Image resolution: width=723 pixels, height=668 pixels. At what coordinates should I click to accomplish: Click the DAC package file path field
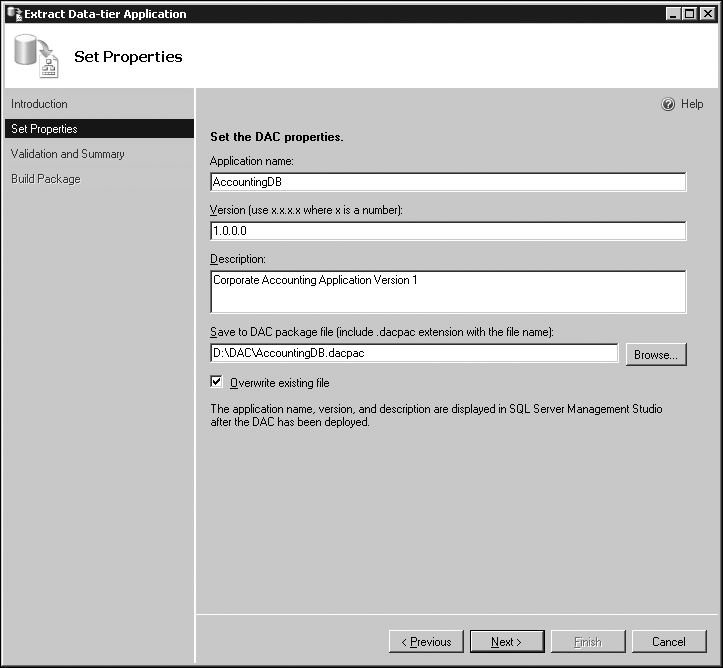414,353
